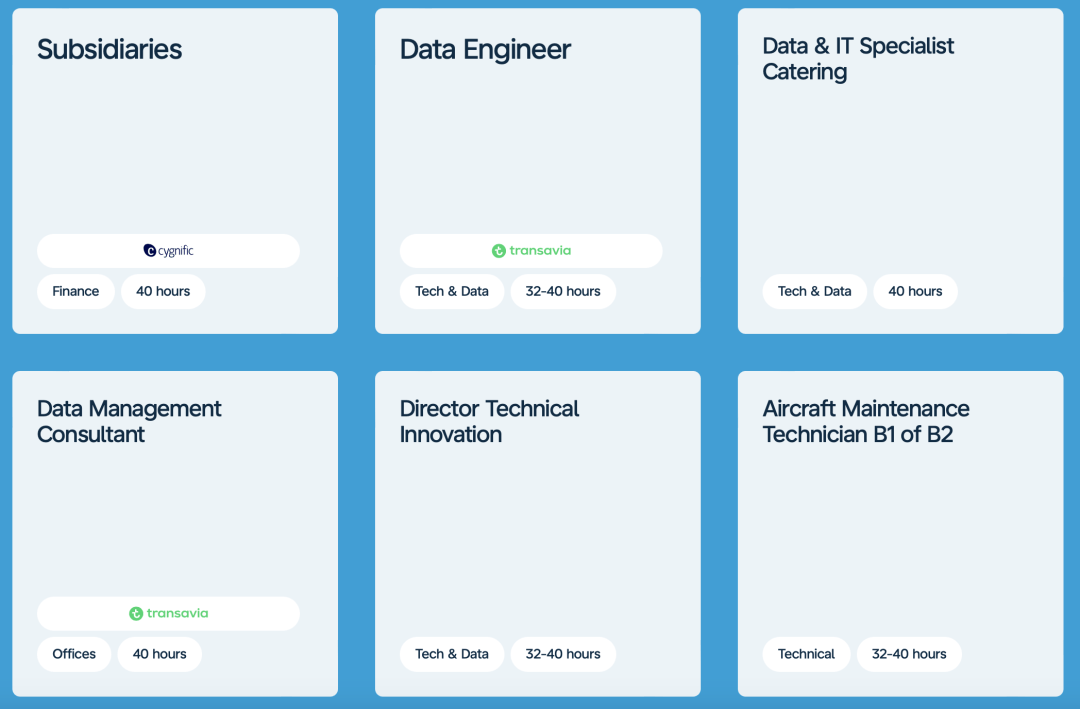Image resolution: width=1080 pixels, height=709 pixels.
Task: Select the Technical category tag
Action: point(807,654)
